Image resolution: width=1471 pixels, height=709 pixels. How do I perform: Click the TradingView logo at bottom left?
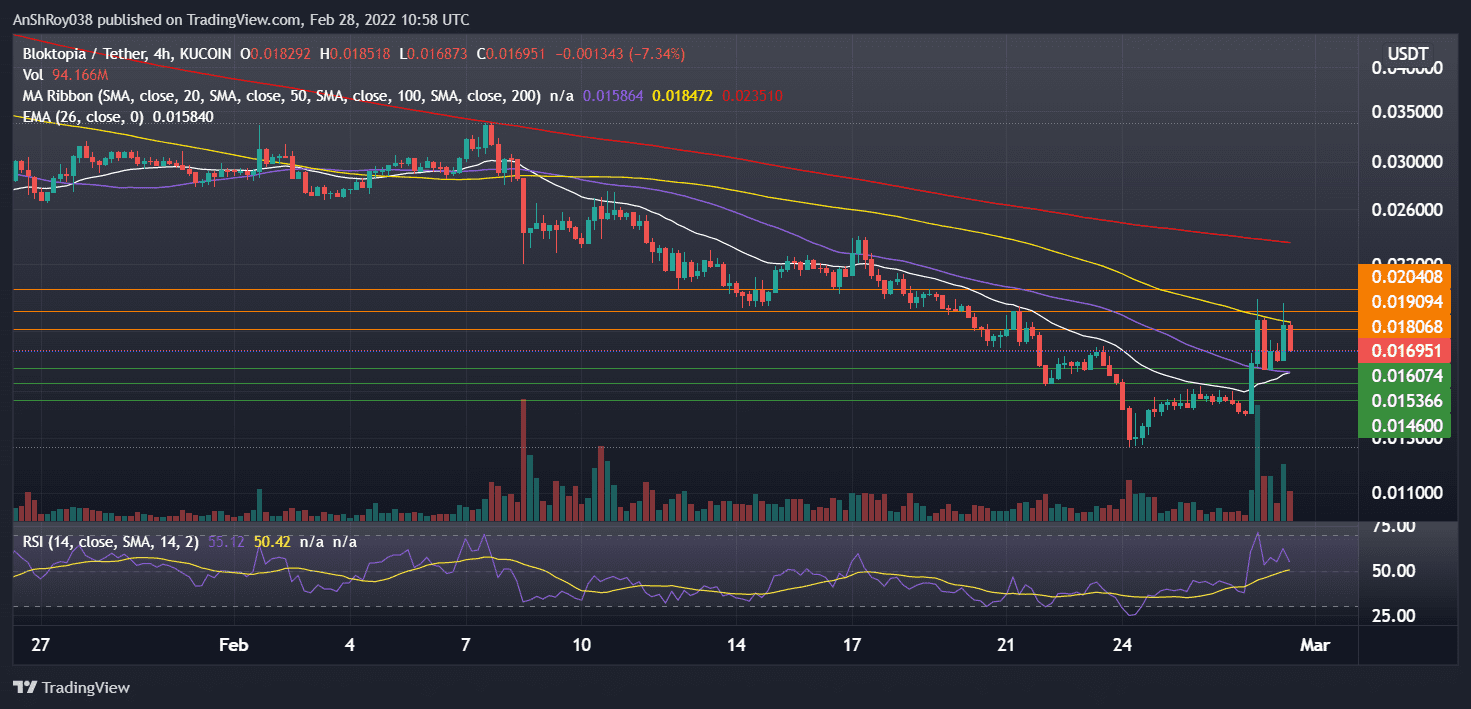tap(71, 687)
